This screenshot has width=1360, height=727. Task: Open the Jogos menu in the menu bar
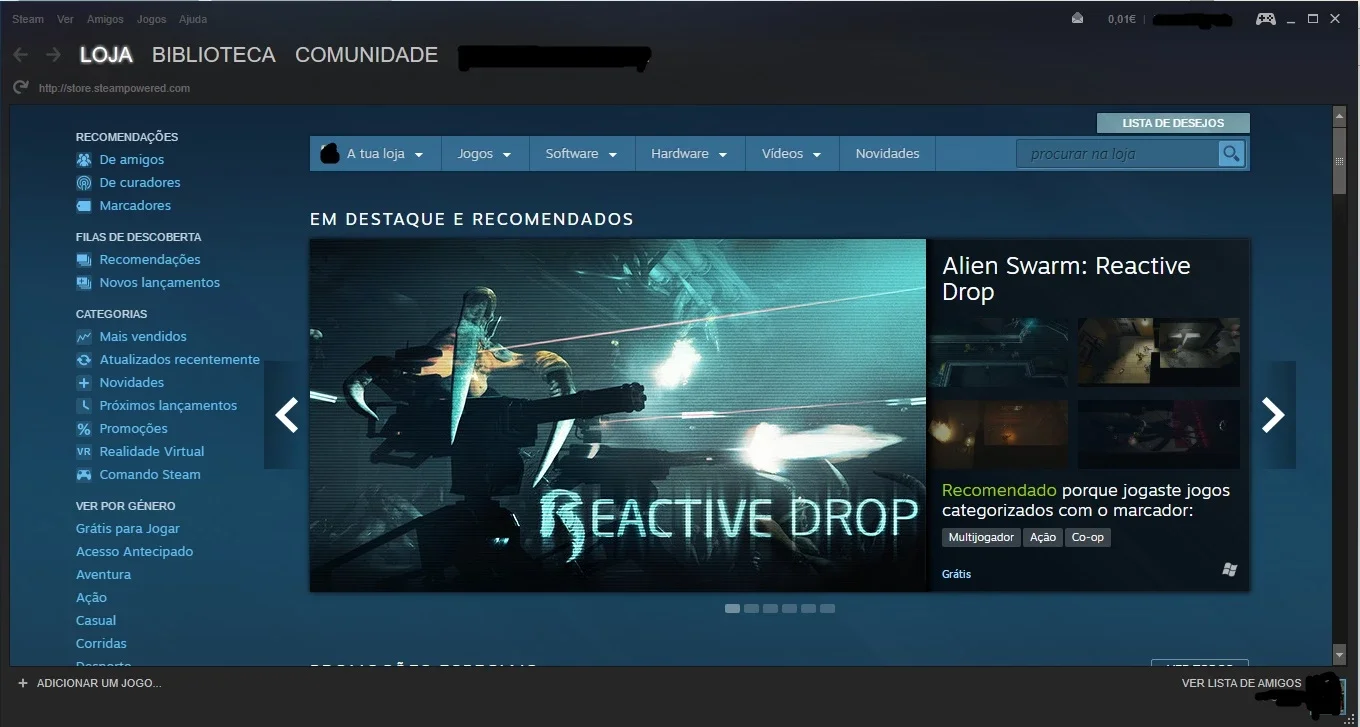[x=152, y=19]
